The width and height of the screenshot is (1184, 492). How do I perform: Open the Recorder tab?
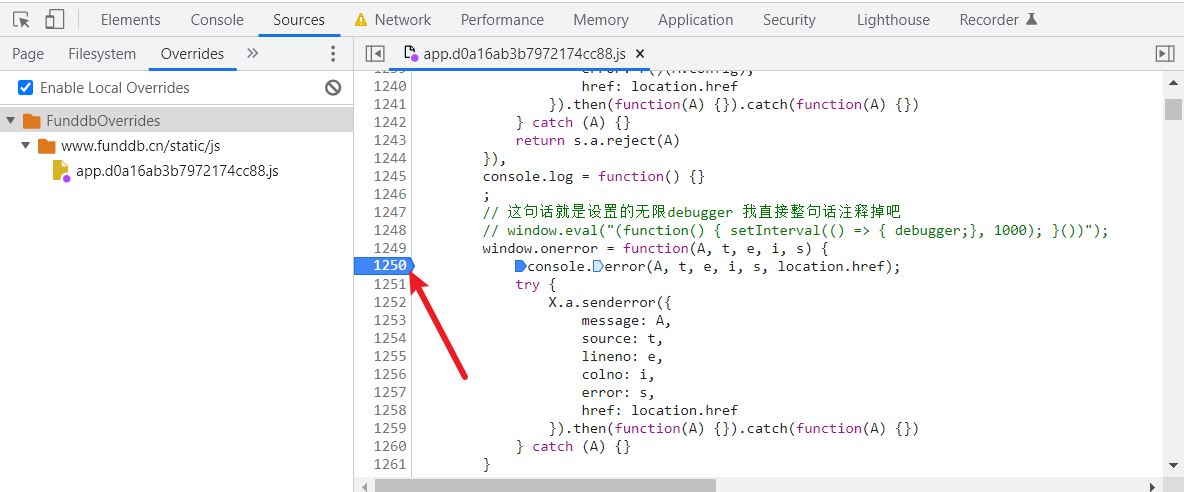click(x=990, y=20)
